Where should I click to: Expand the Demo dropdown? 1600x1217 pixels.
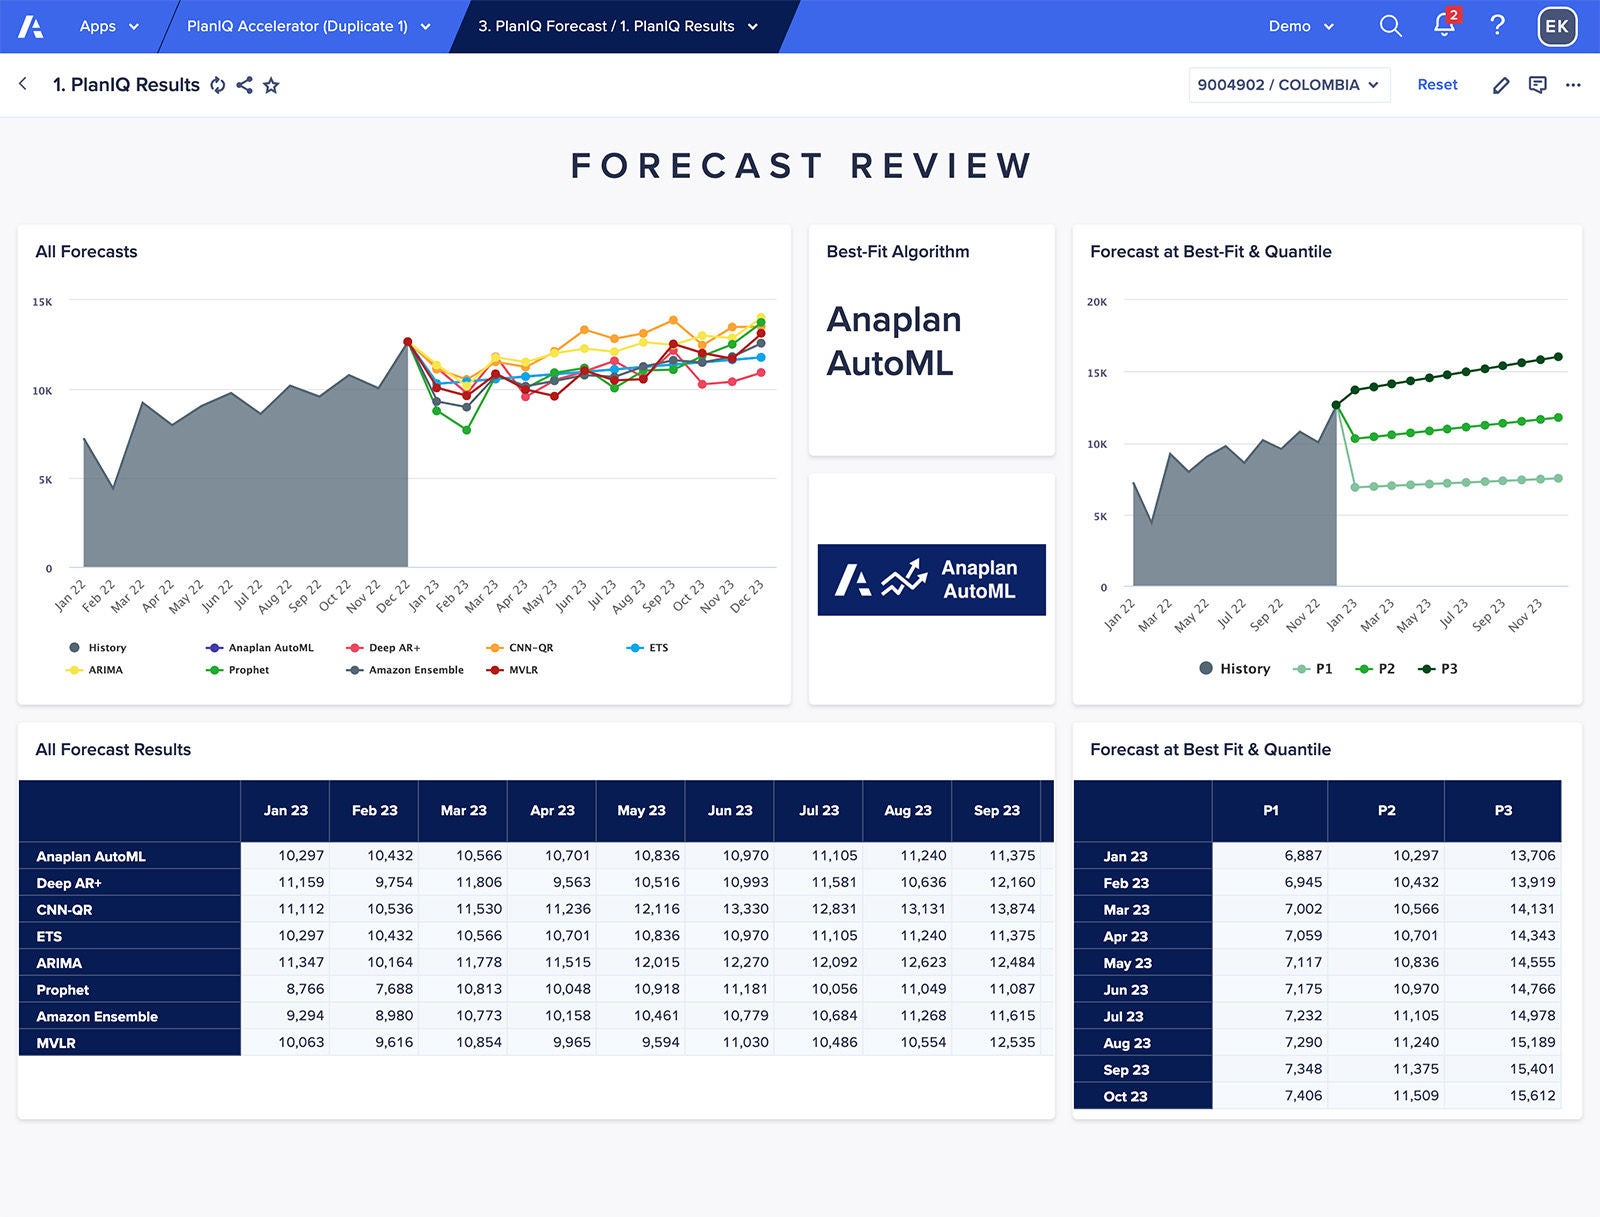[1299, 27]
